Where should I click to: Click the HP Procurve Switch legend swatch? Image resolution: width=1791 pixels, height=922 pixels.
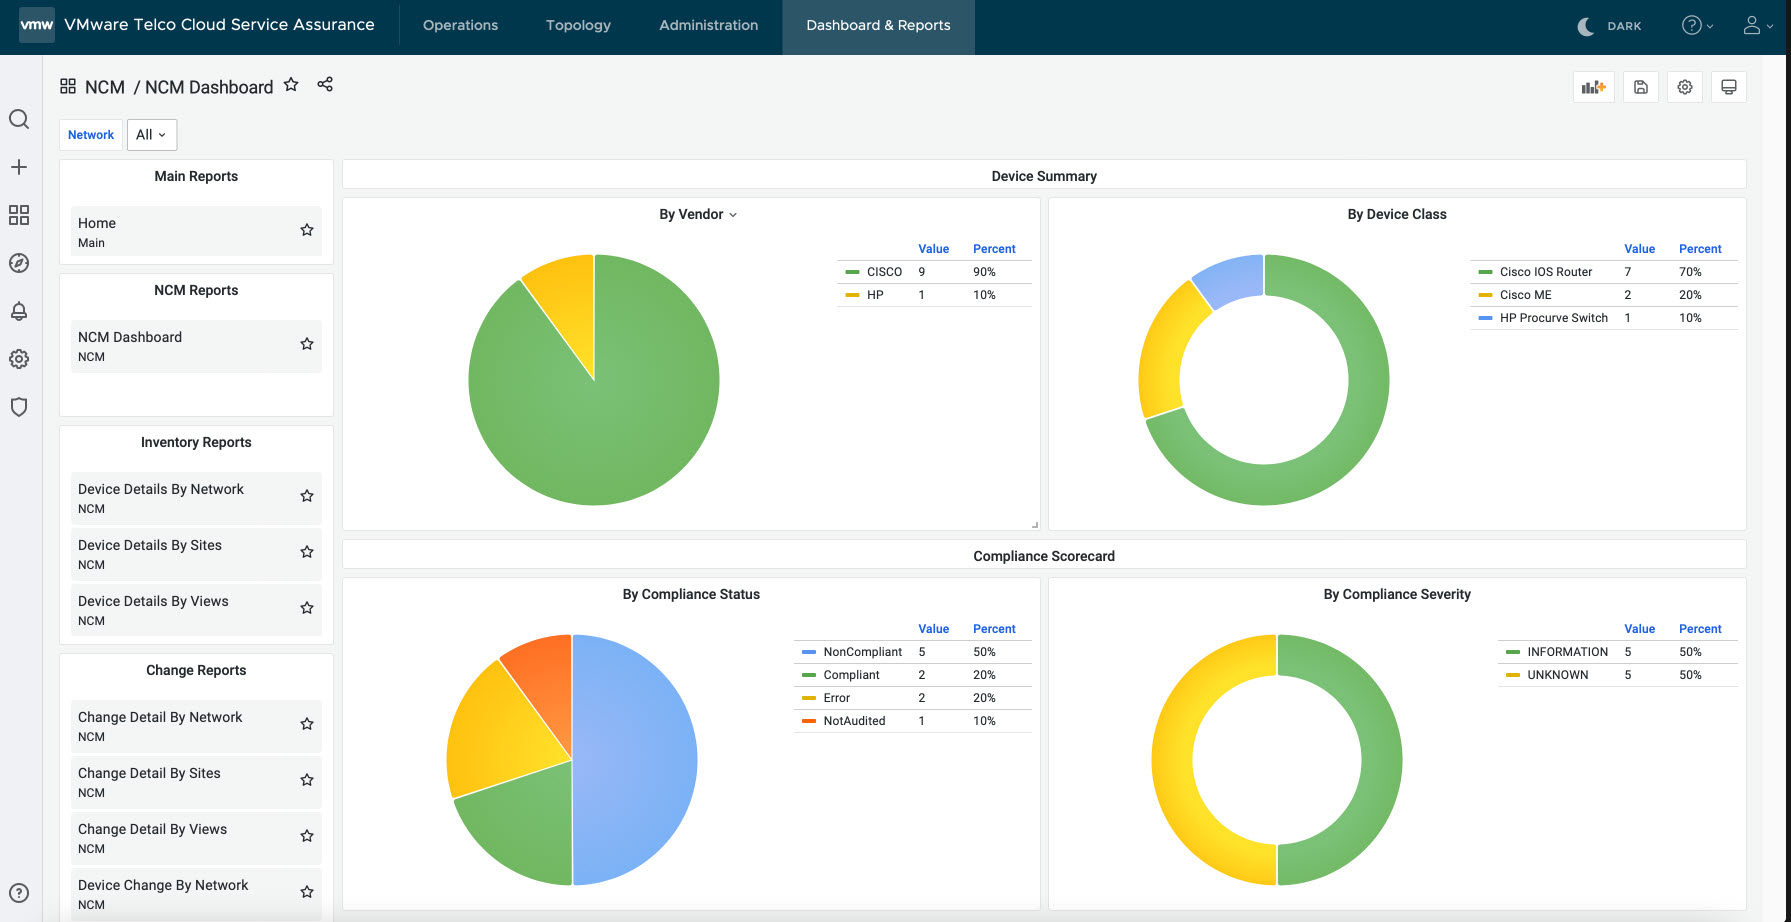tap(1485, 318)
